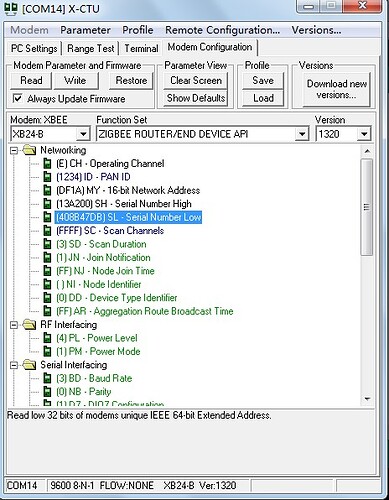Click the icon beside AR Aggregation Route Broadcast Time
389x500 pixels.
48,311
